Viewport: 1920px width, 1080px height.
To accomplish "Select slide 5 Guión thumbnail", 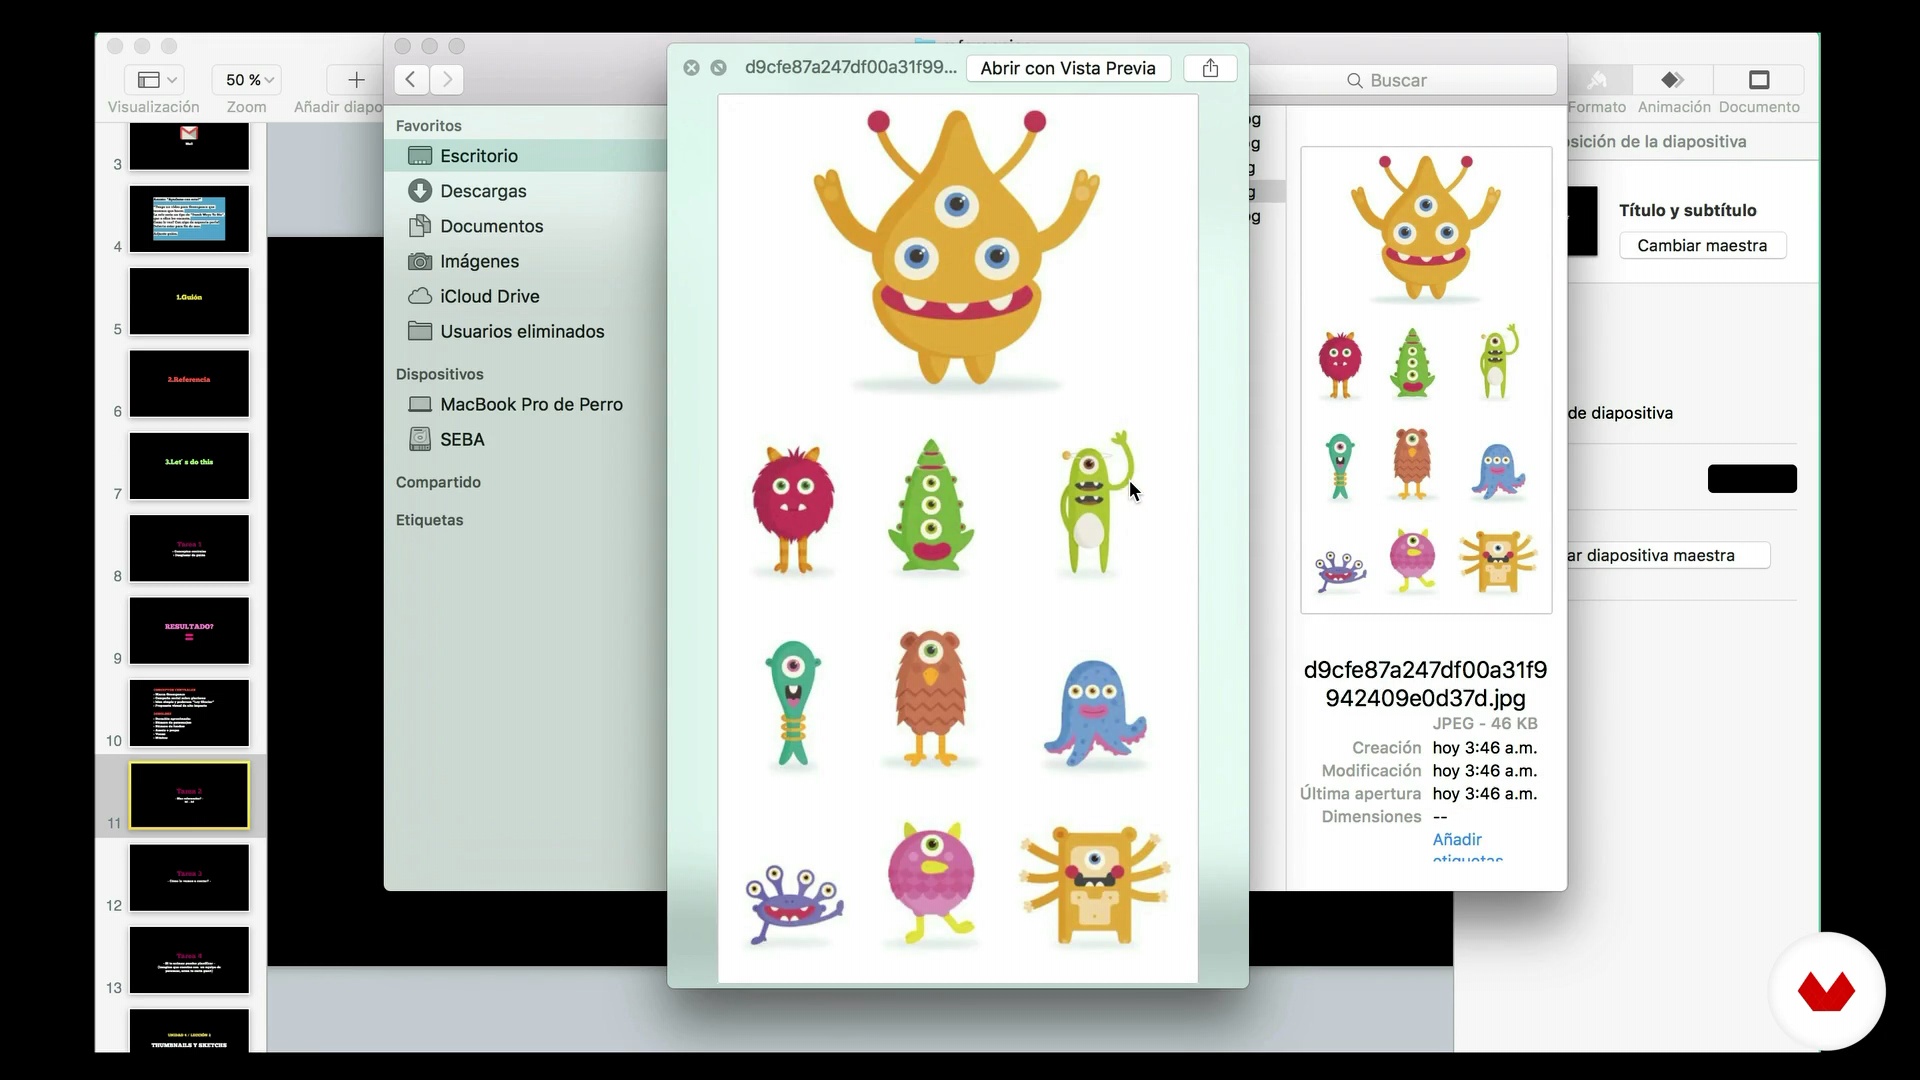I will pos(189,301).
